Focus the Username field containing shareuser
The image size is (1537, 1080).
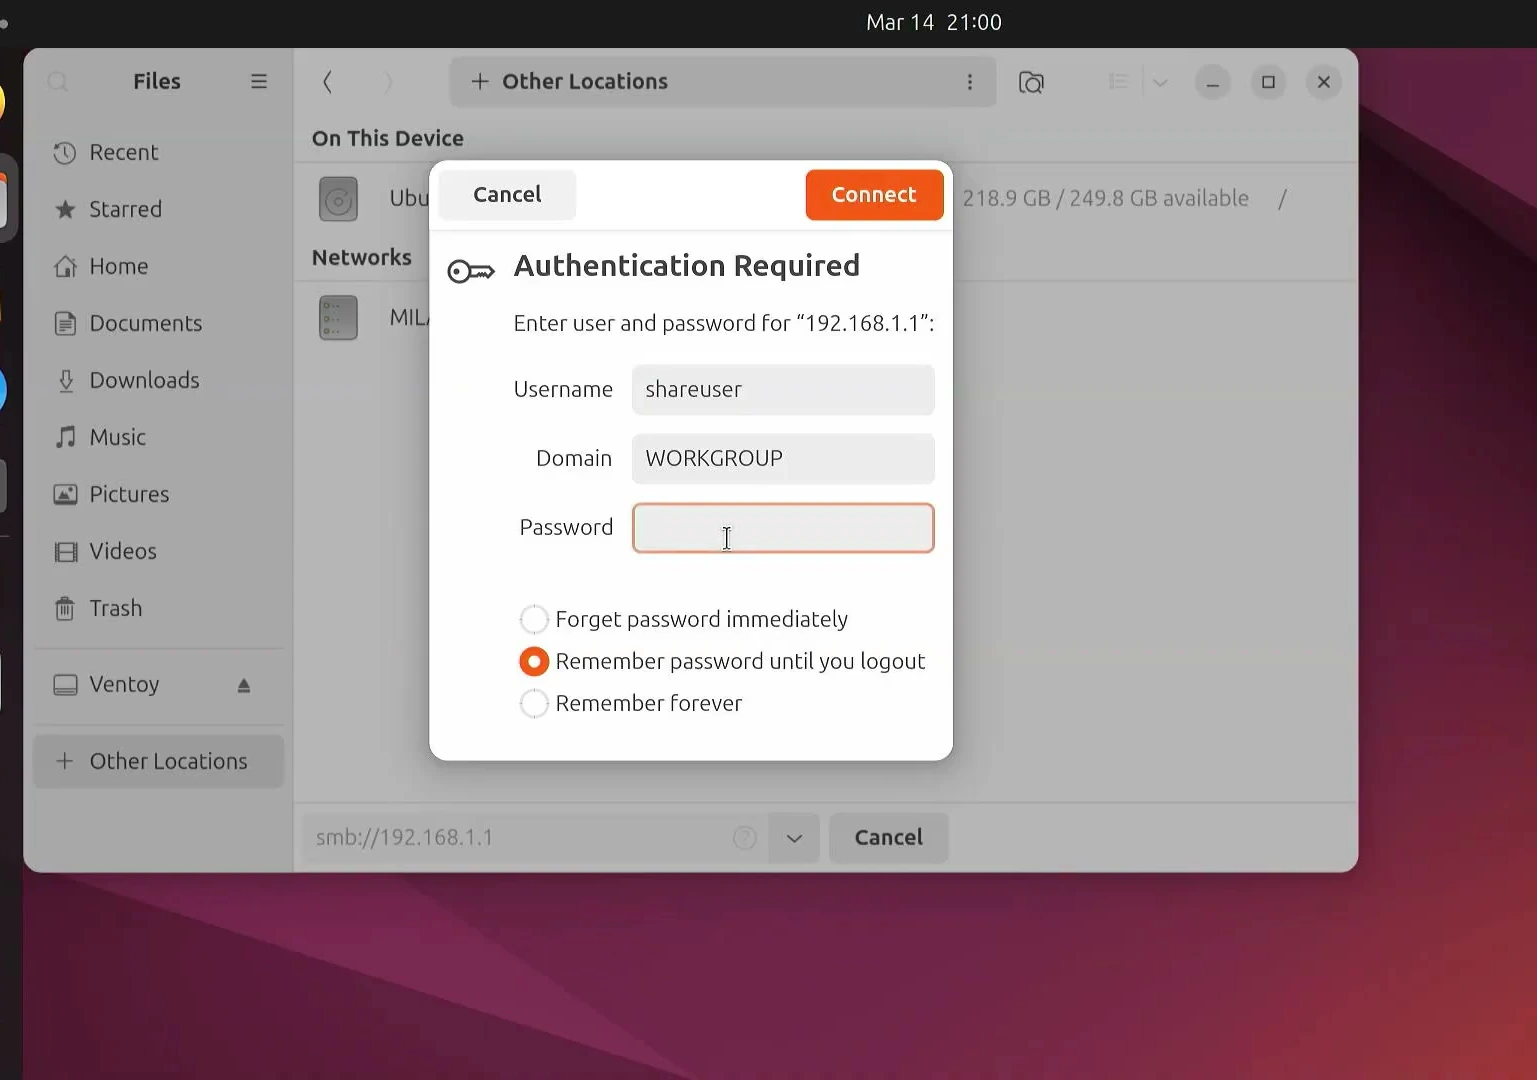tap(783, 390)
